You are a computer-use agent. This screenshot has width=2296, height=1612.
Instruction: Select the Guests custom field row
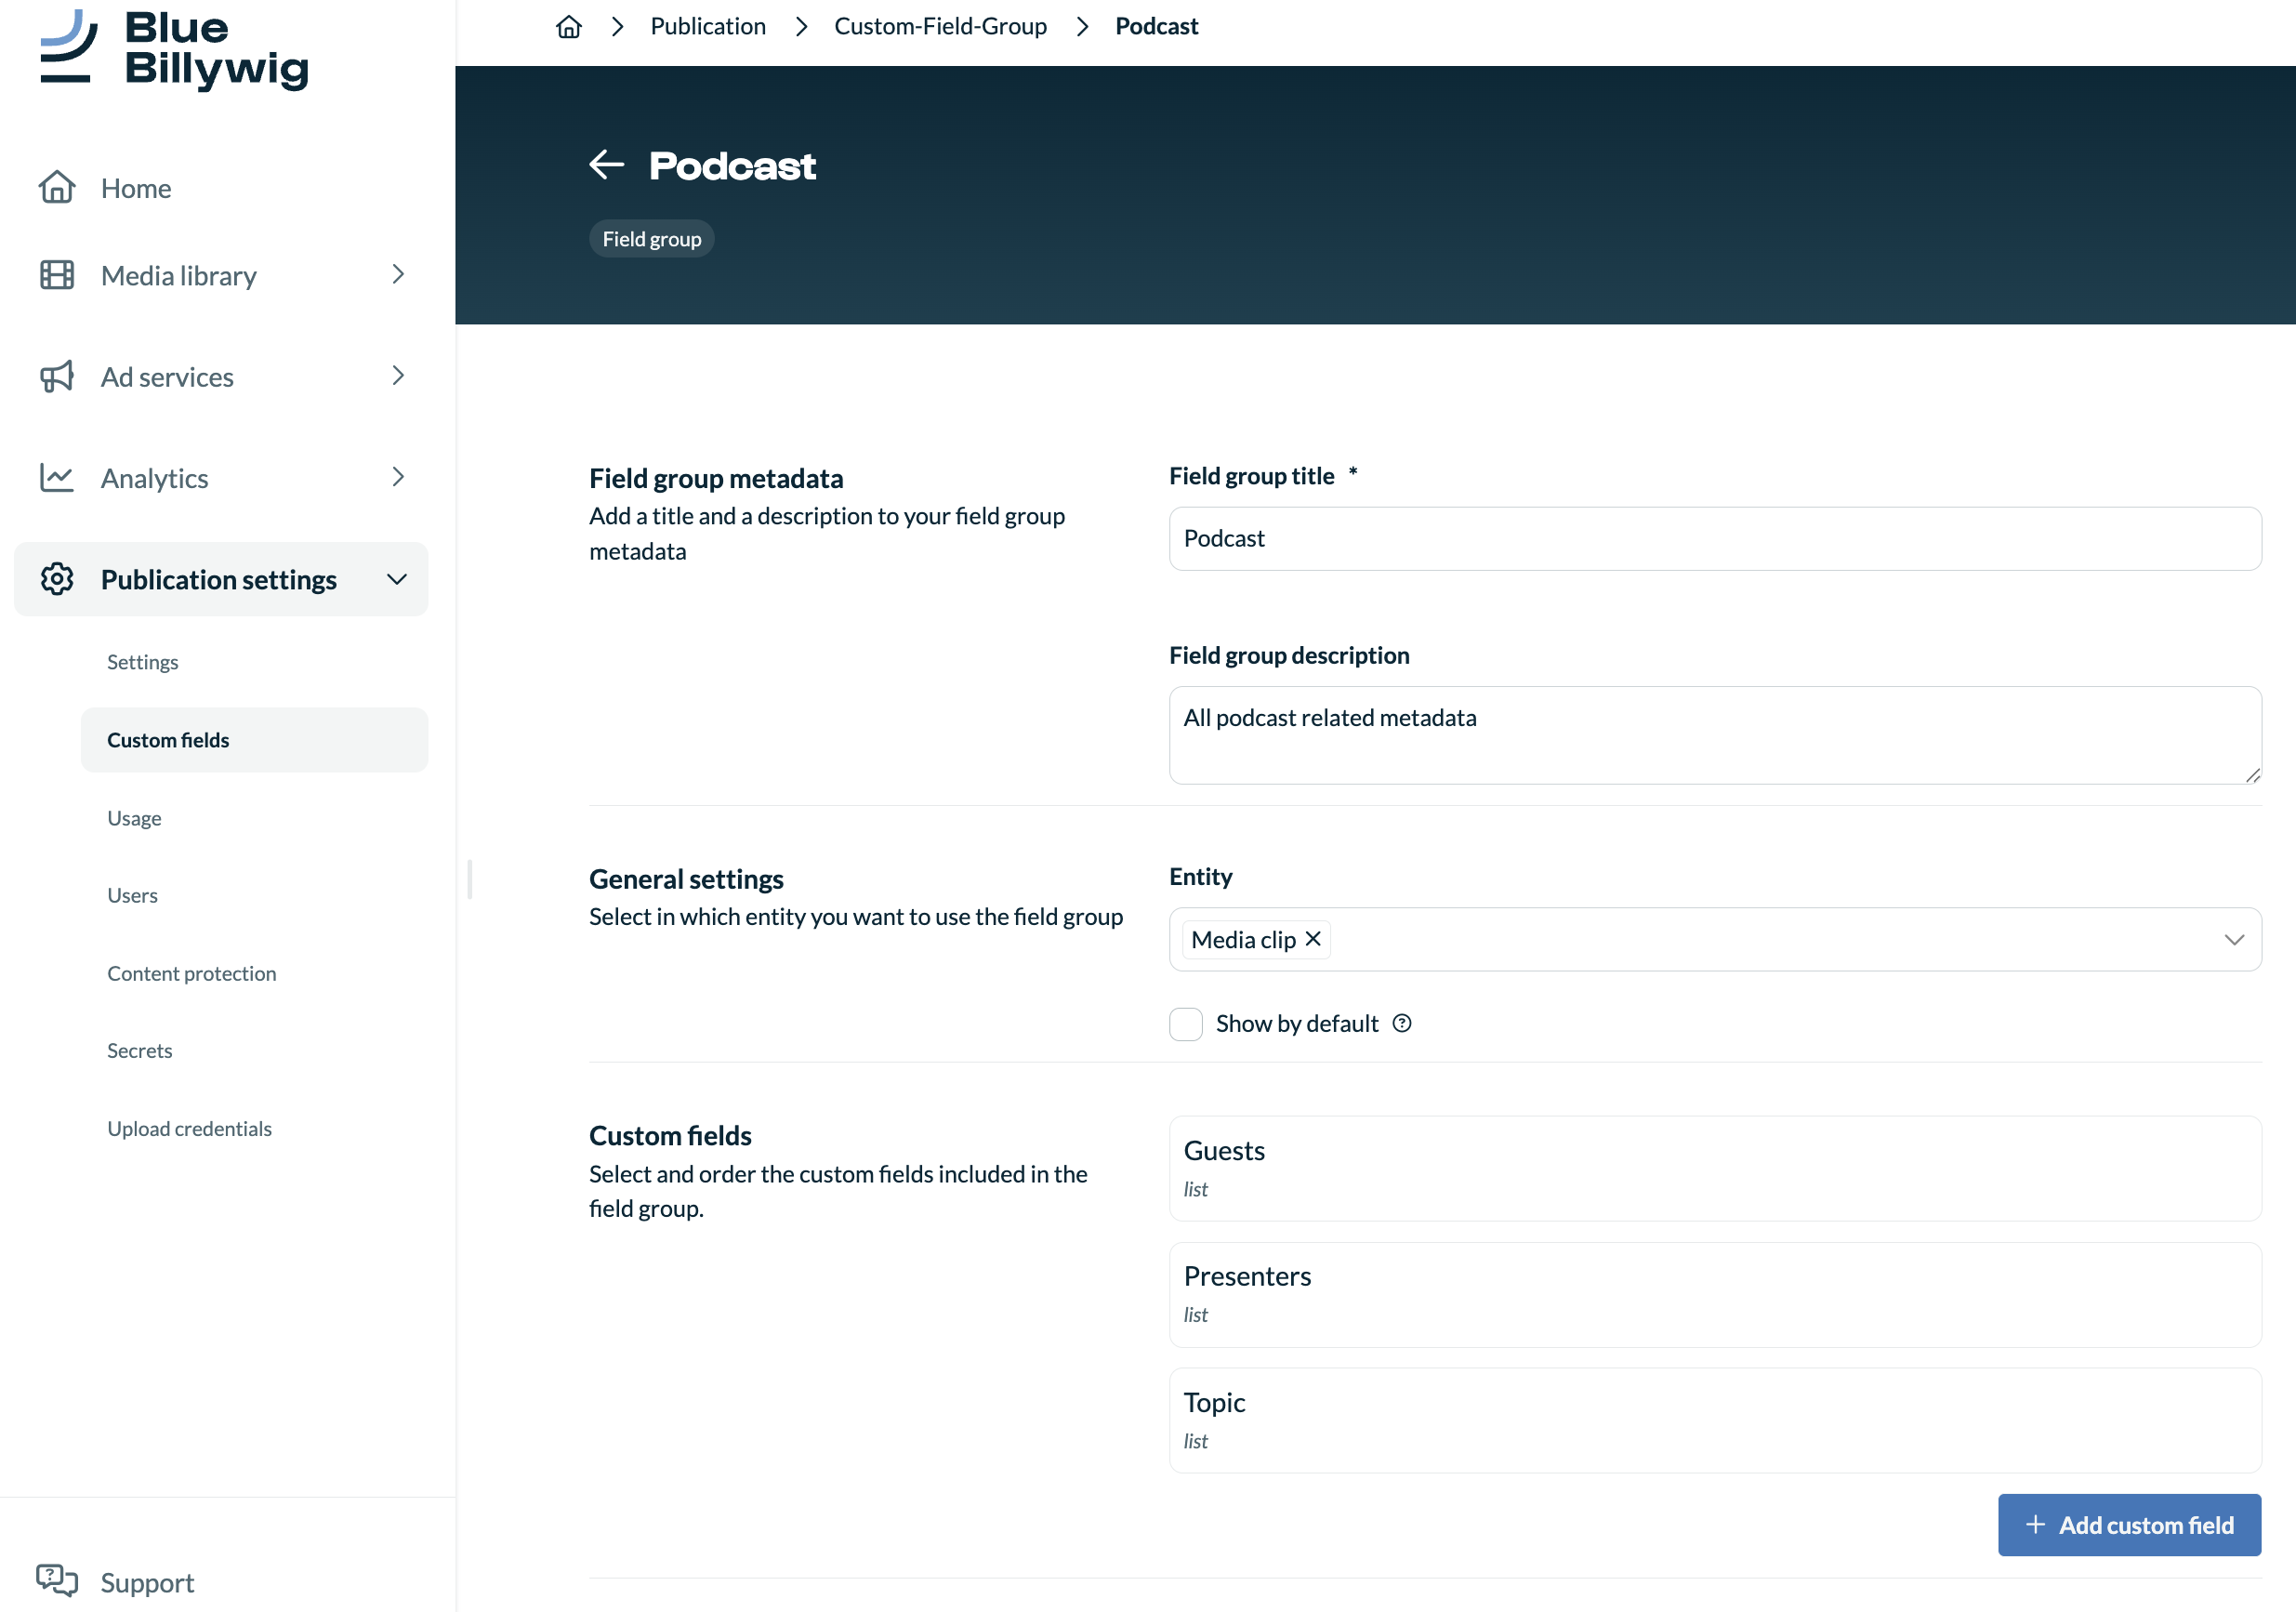[x=1715, y=1168]
